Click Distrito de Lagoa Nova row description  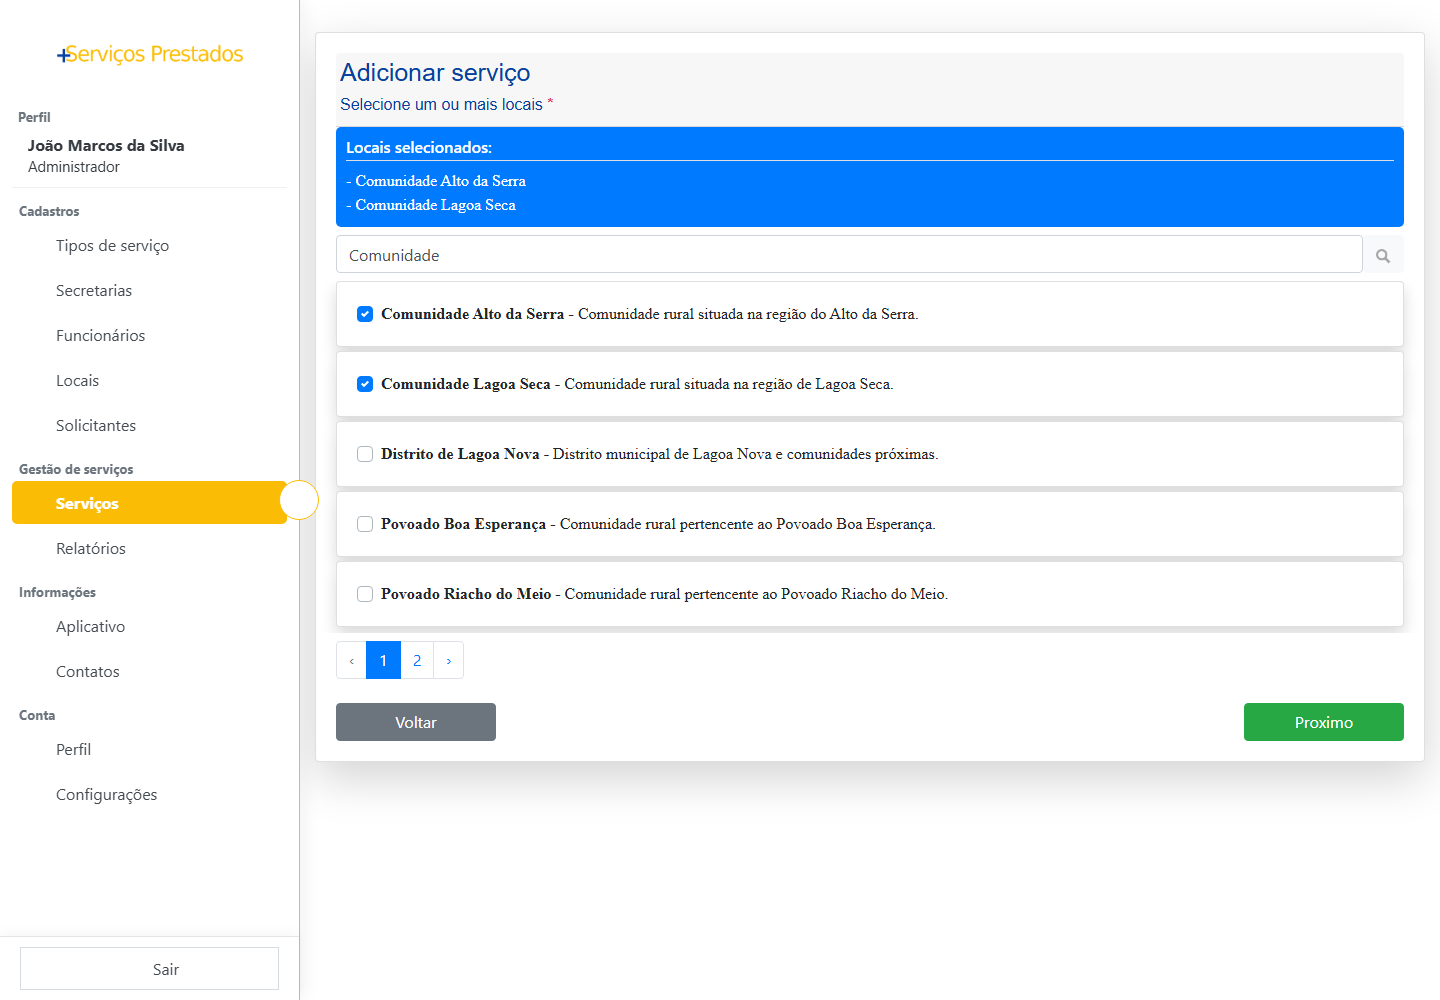pyautogui.click(x=745, y=454)
